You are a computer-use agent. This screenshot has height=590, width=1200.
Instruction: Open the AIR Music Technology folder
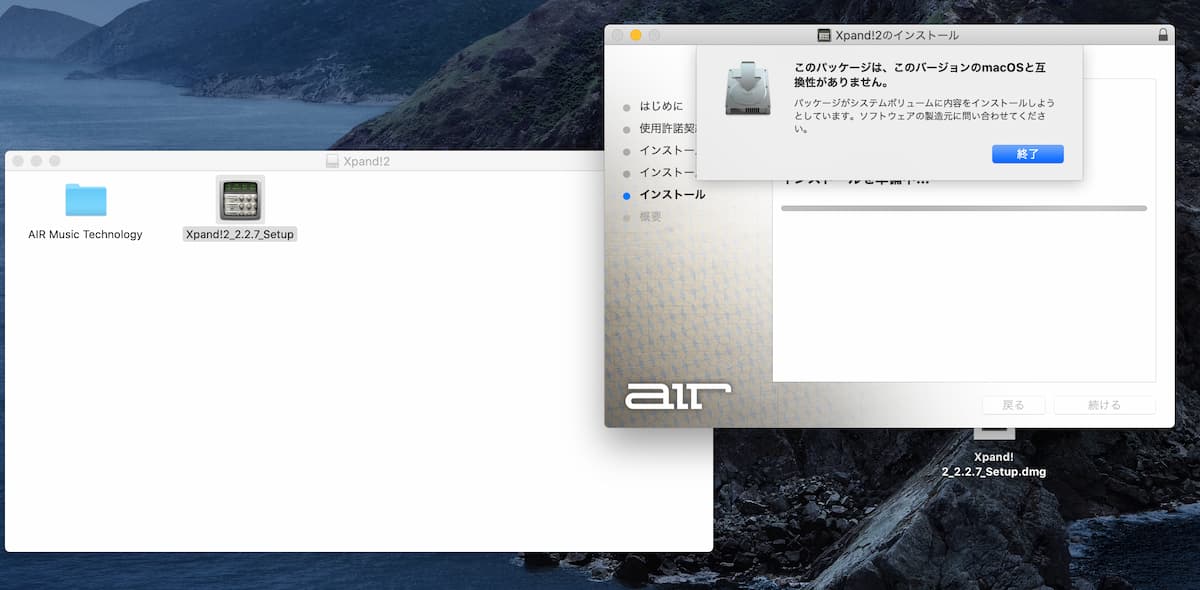click(86, 200)
